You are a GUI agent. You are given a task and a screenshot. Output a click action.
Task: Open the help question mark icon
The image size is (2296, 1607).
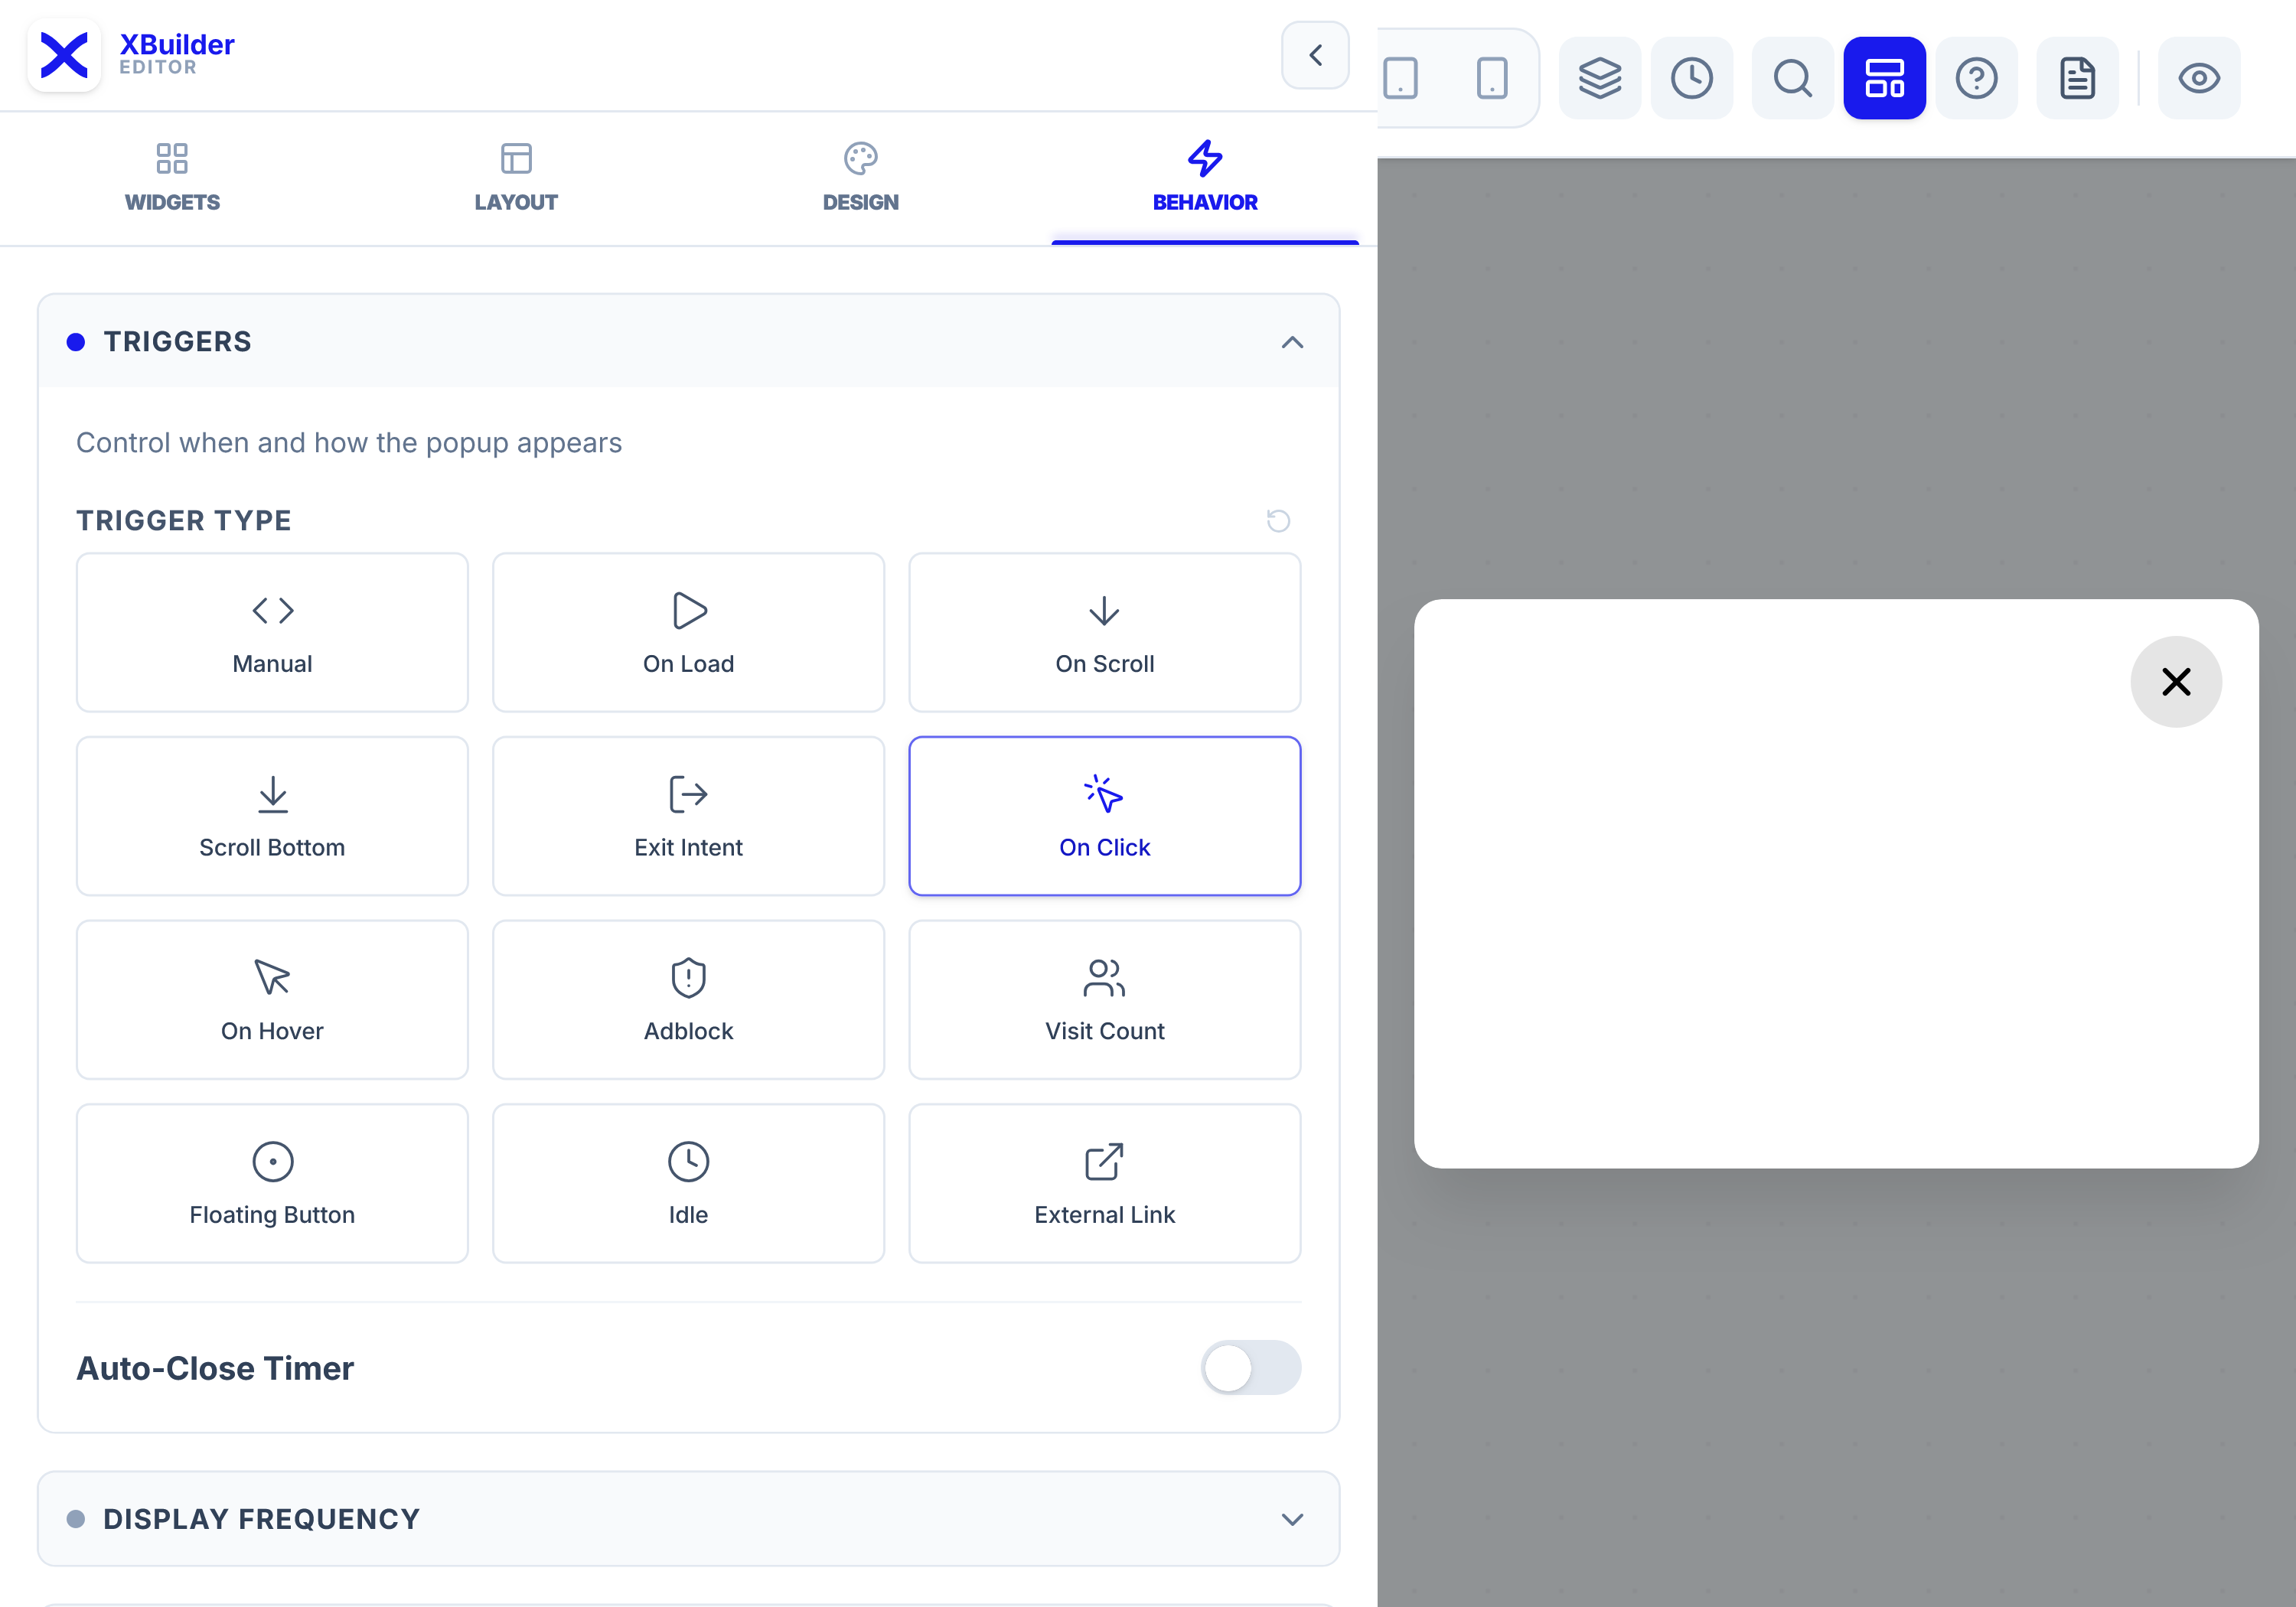(1976, 78)
